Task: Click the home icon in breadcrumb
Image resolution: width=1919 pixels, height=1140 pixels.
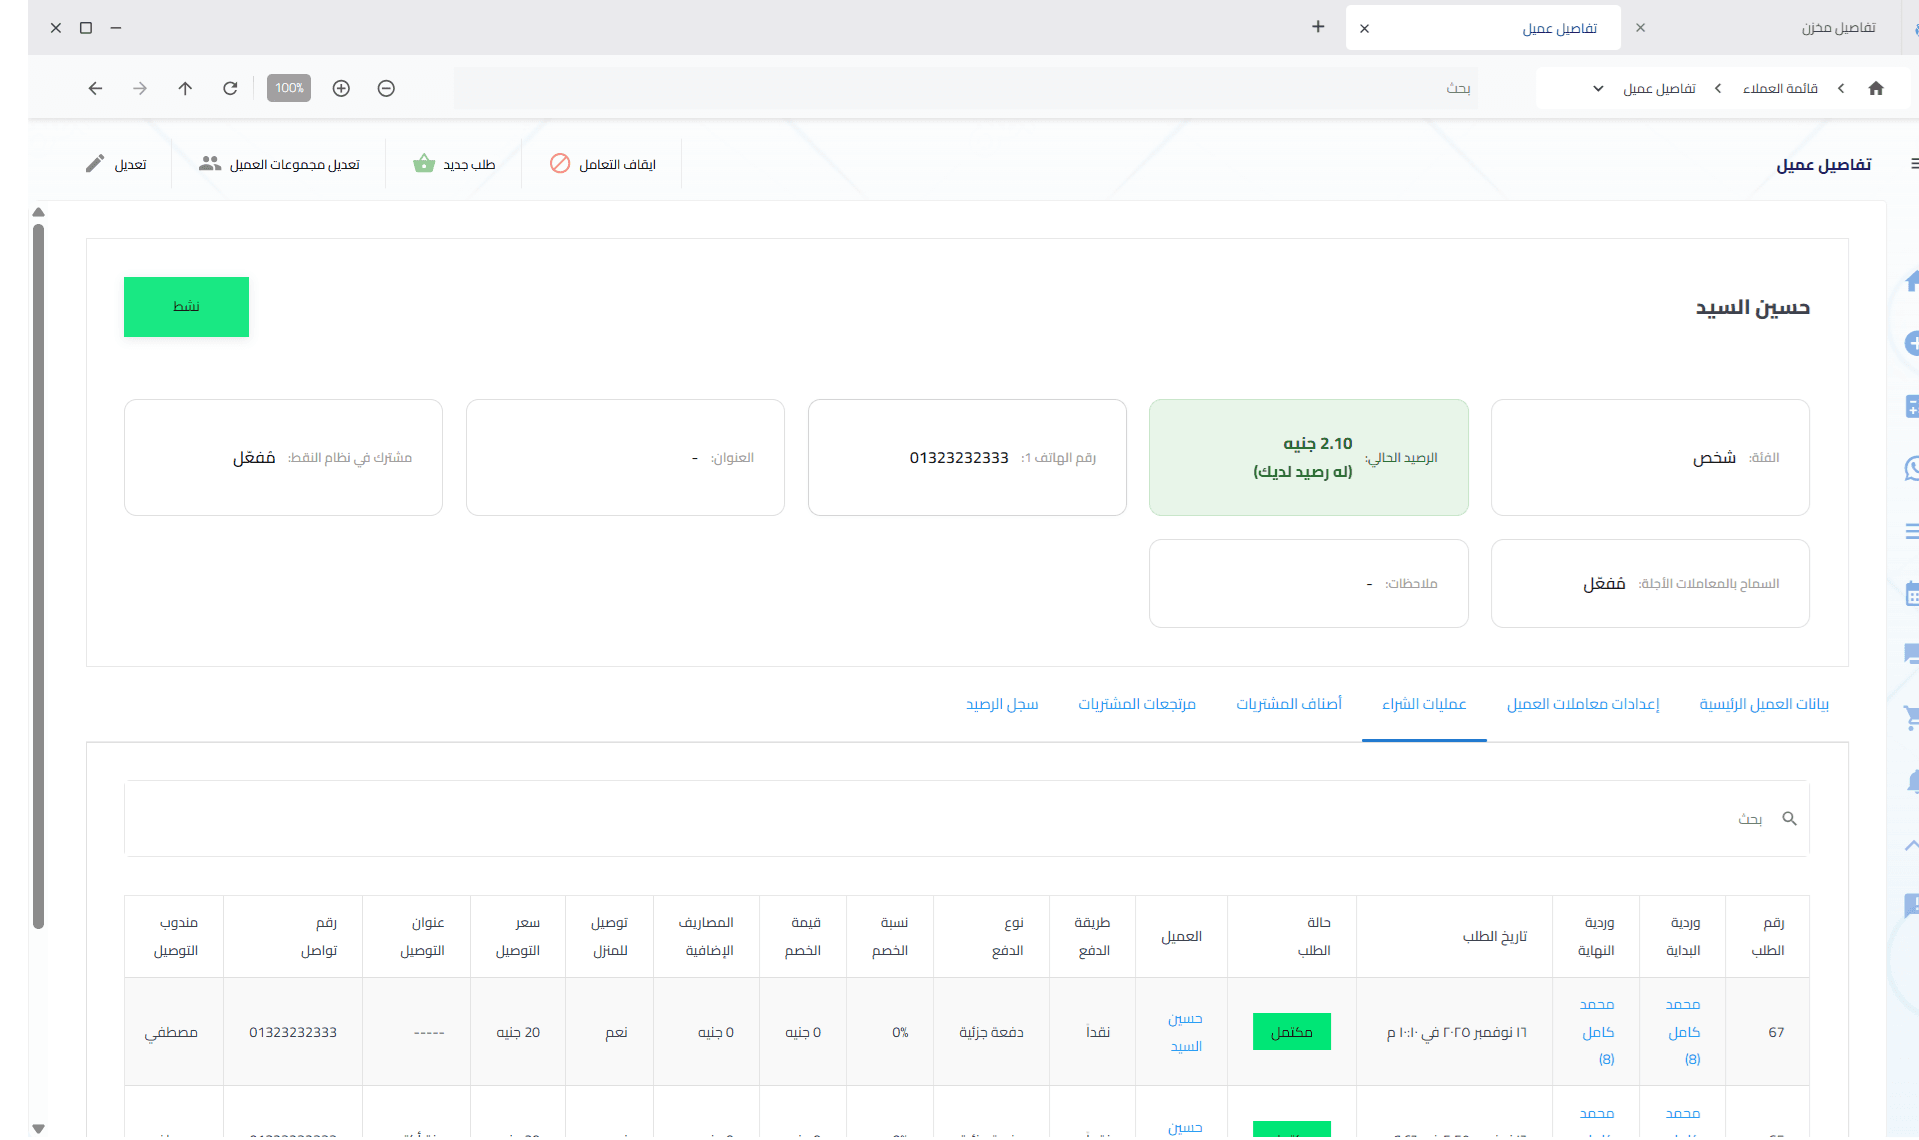Action: pyautogui.click(x=1875, y=88)
